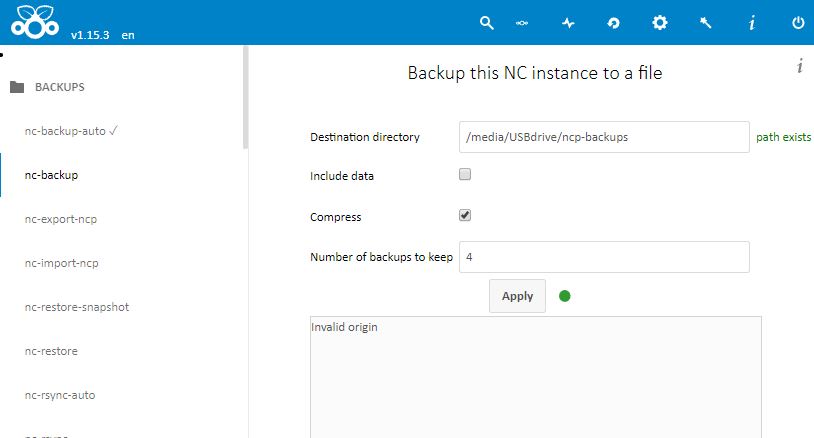Click the 'path exists' status text

(x=783, y=137)
